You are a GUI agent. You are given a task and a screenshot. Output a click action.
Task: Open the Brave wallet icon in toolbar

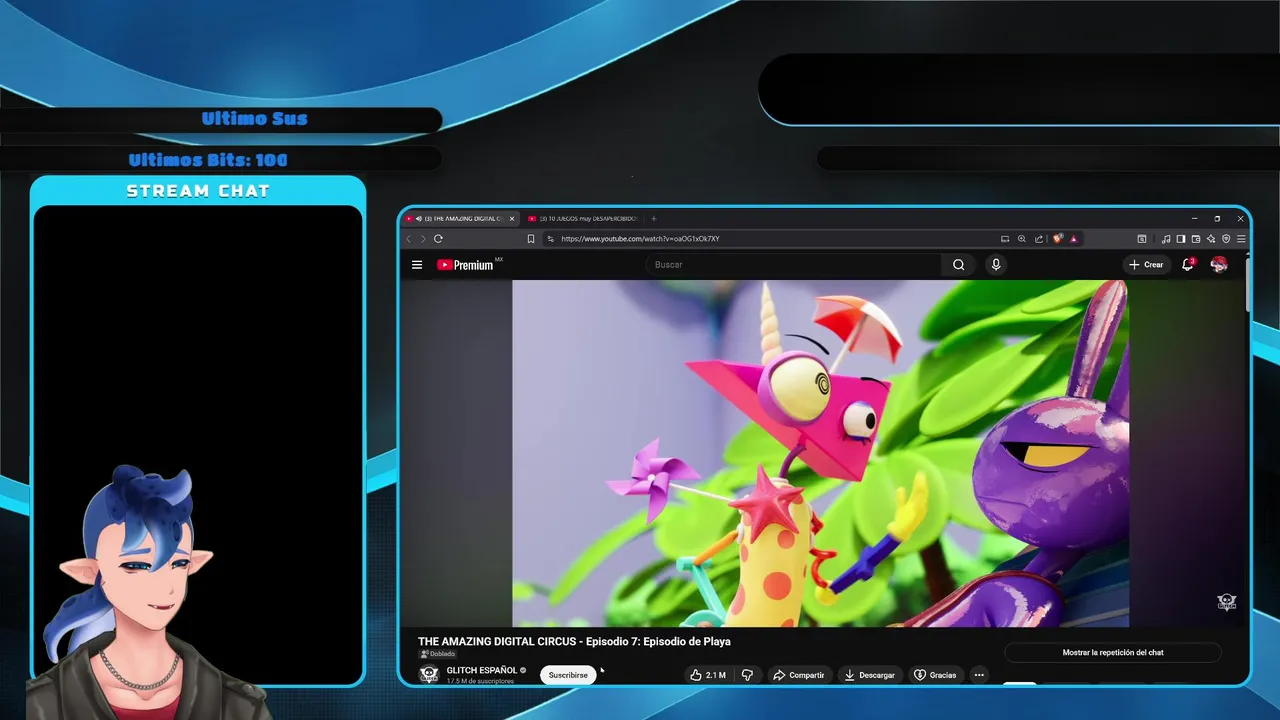[x=1196, y=239]
